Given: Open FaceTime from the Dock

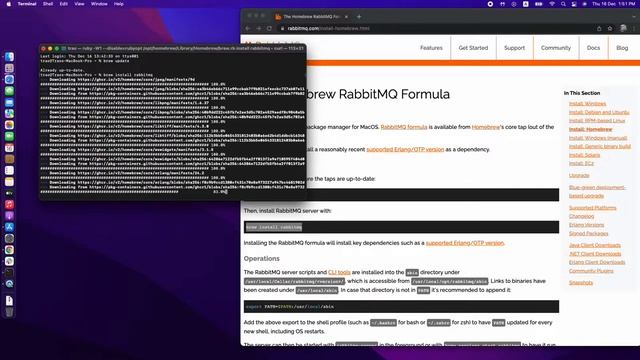Looking at the screenshot, I should tap(9, 136).
